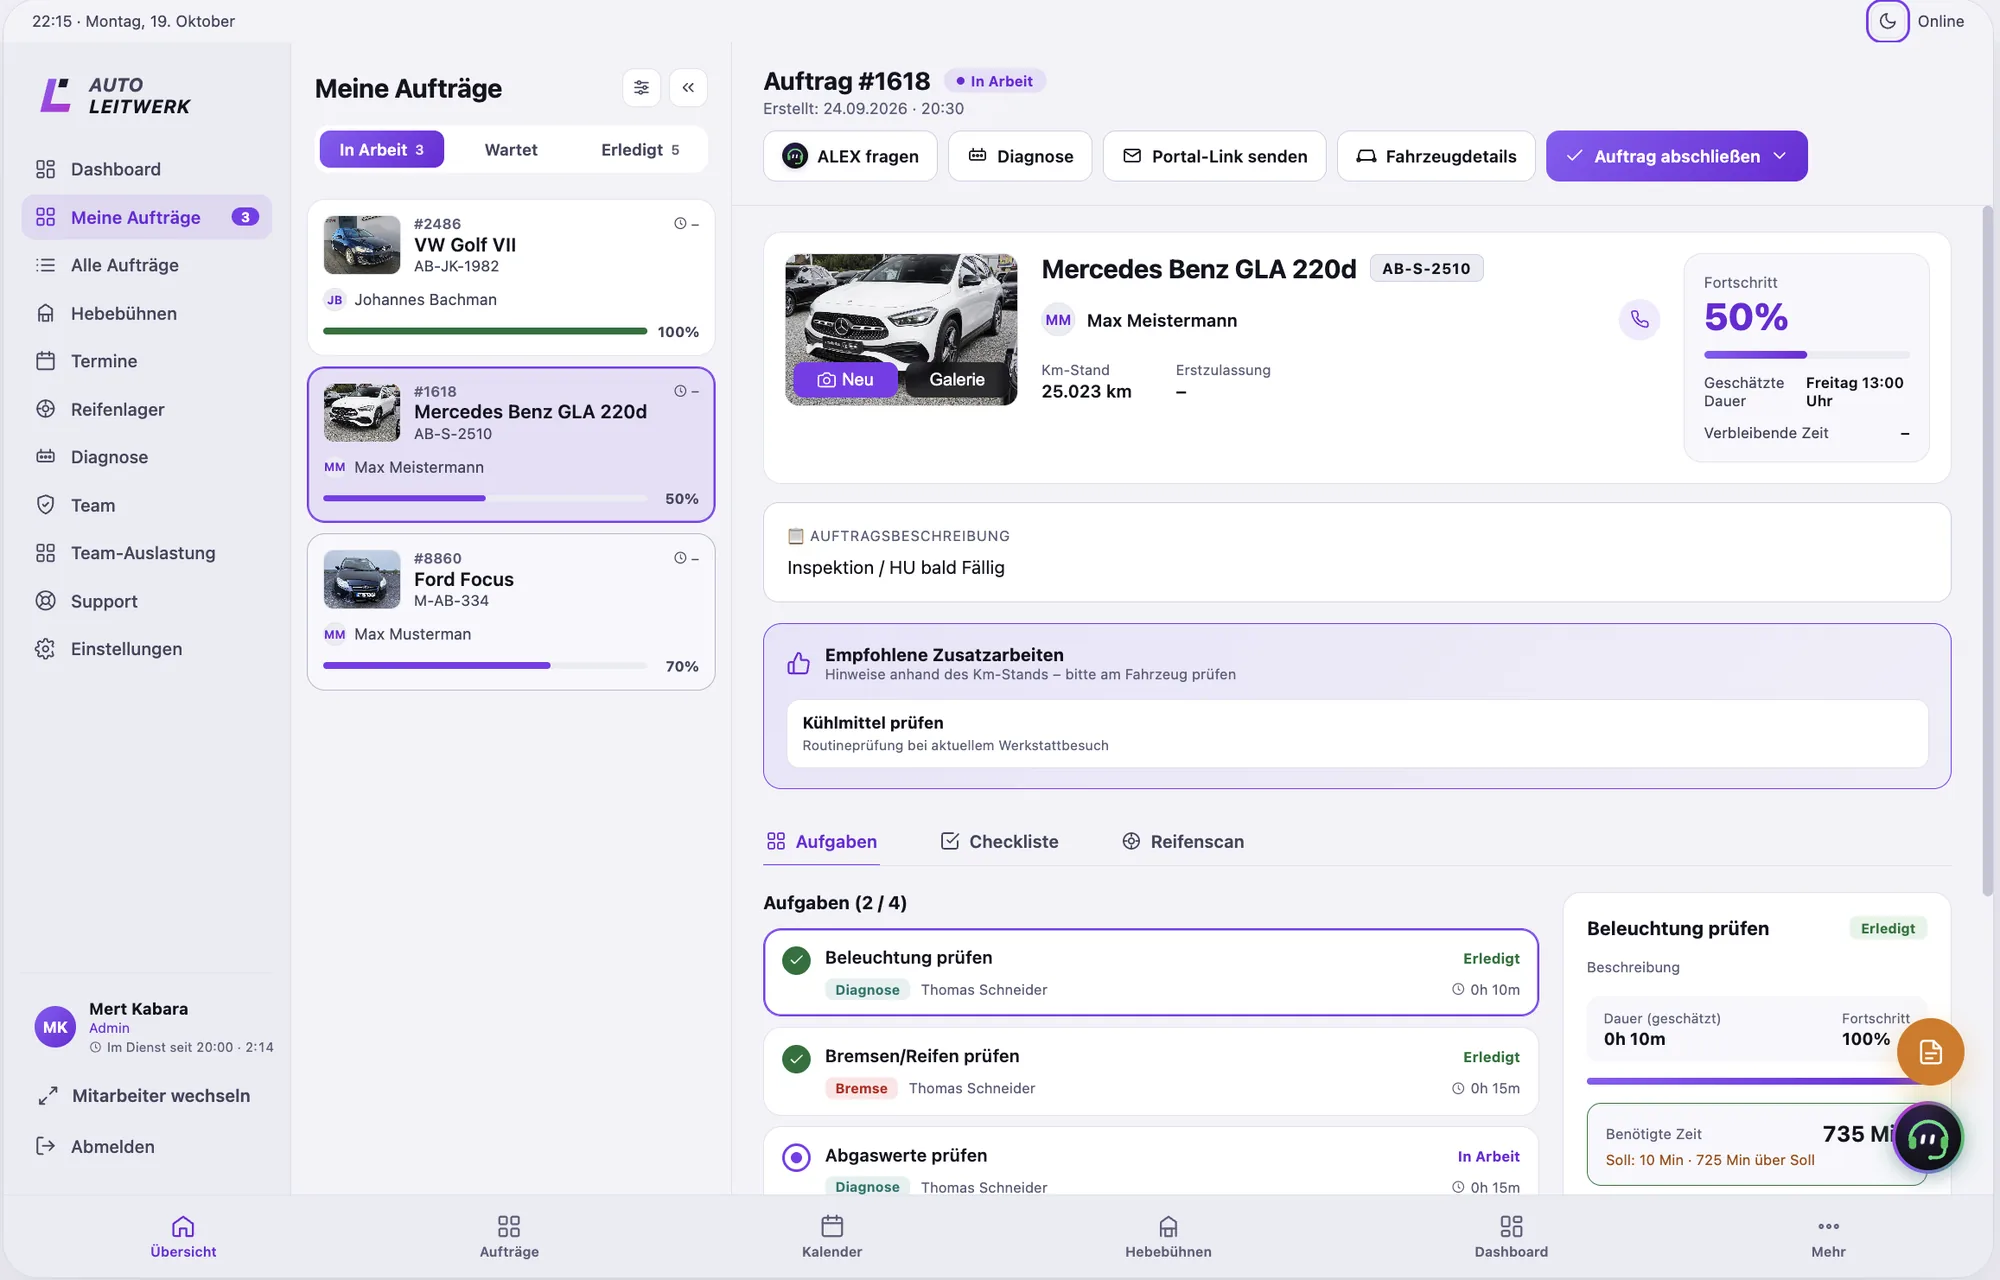Open Termine in the sidebar
The image size is (2000, 1280).
pos(146,361)
